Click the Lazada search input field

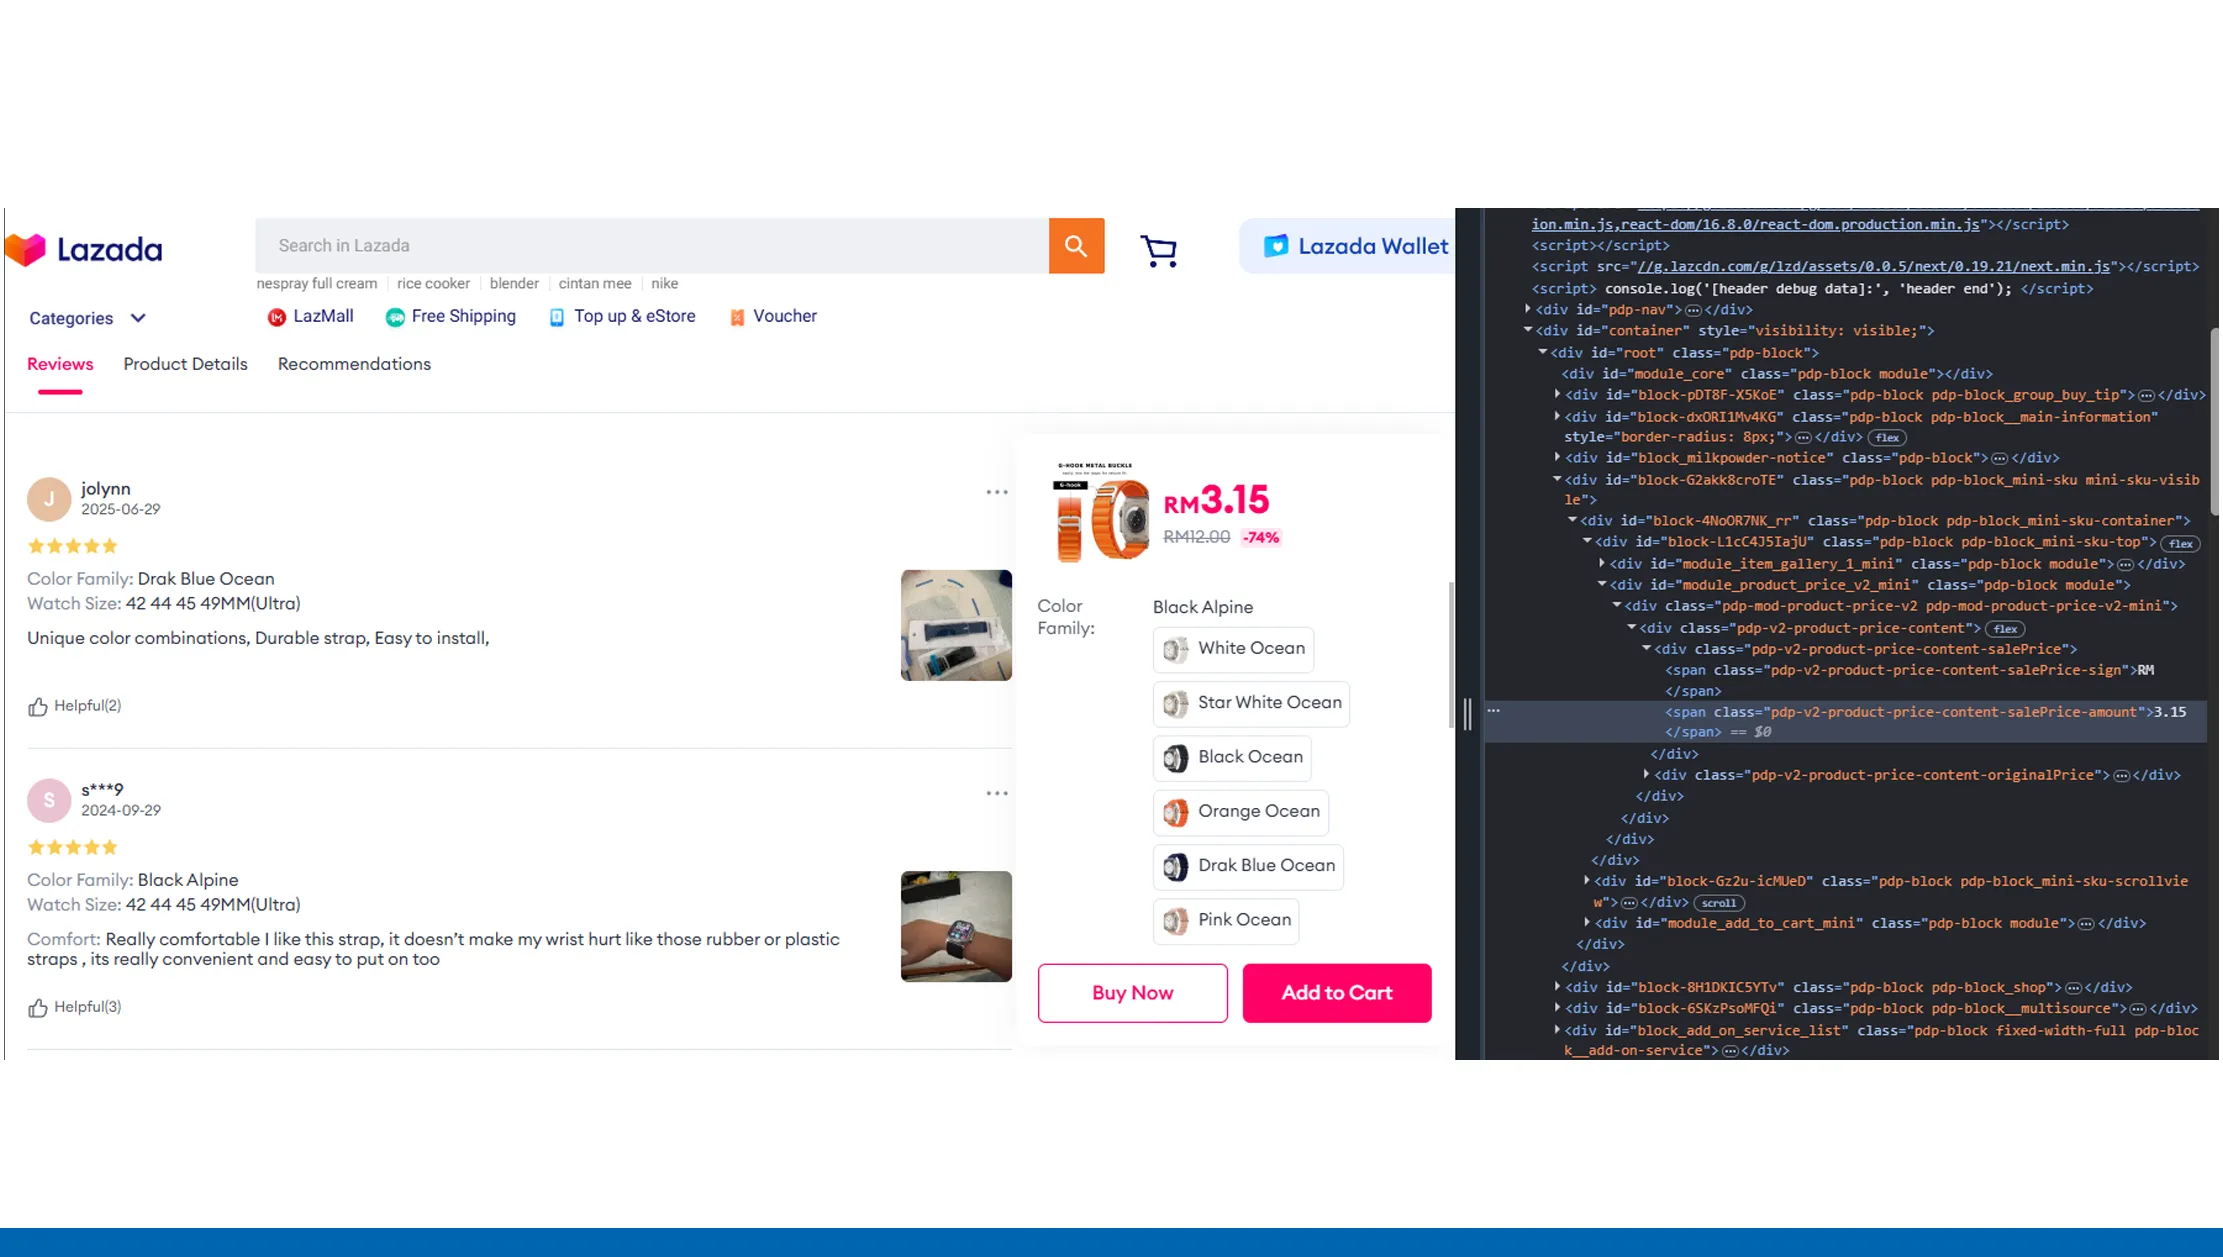click(650, 245)
